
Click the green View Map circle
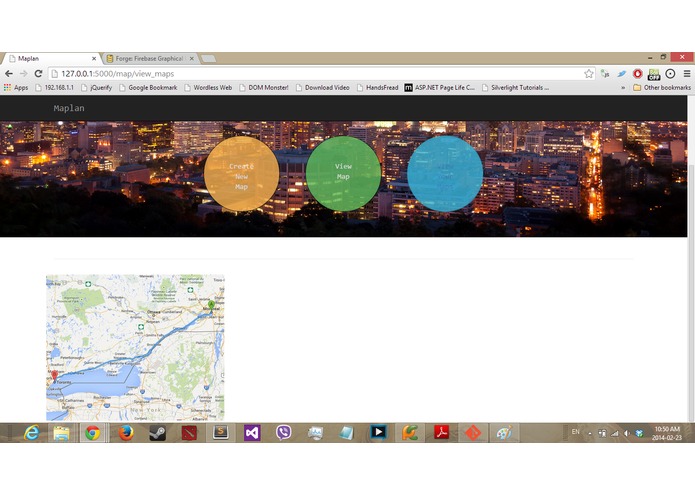pos(343,173)
